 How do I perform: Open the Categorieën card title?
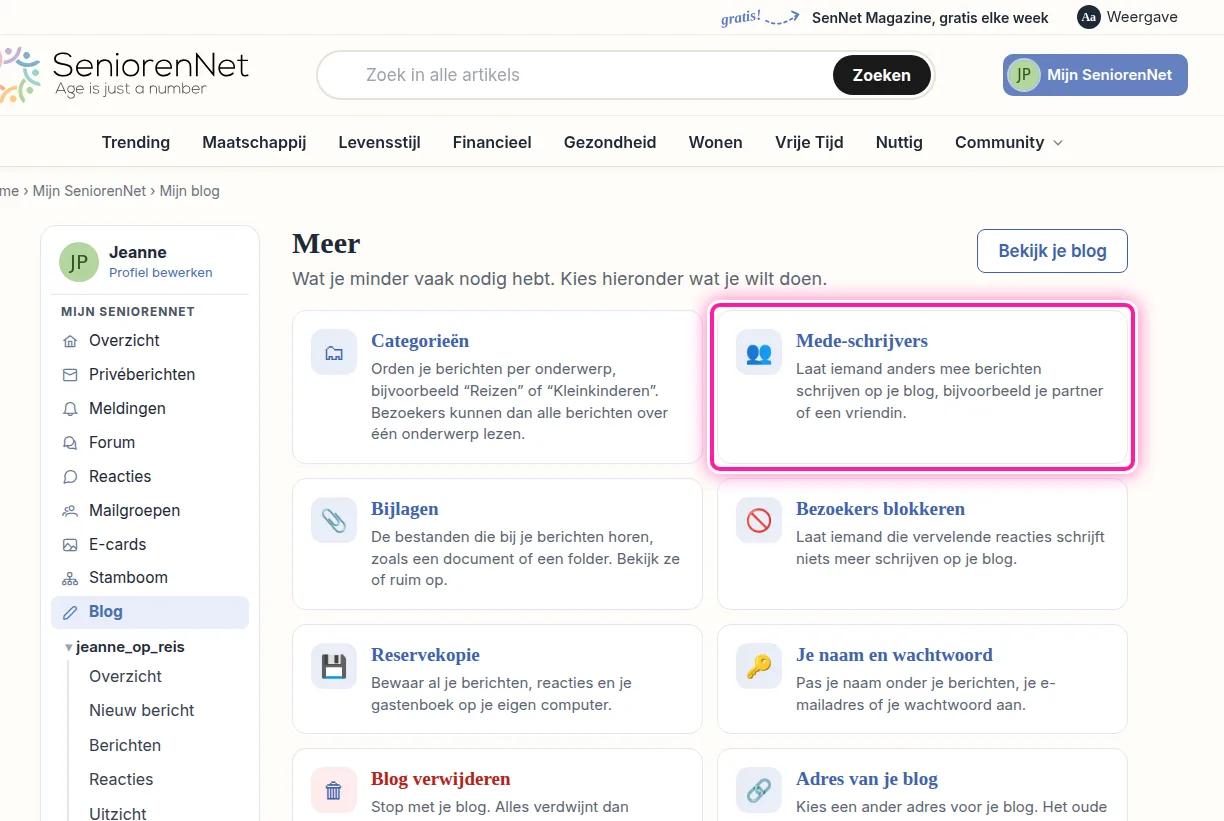pyautogui.click(x=420, y=341)
